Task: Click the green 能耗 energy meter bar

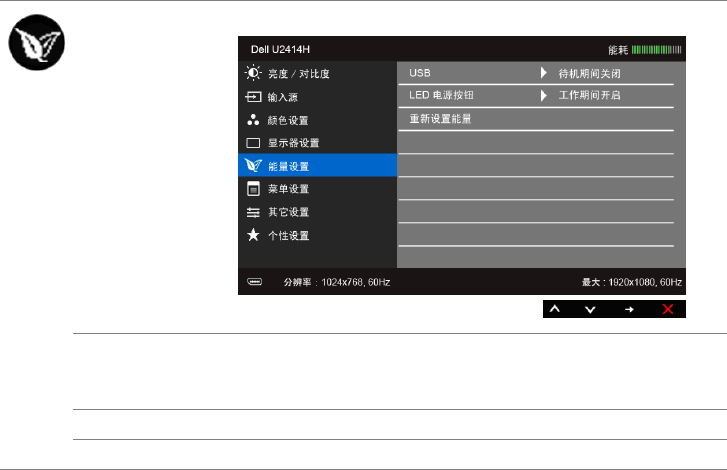Action: point(657,50)
